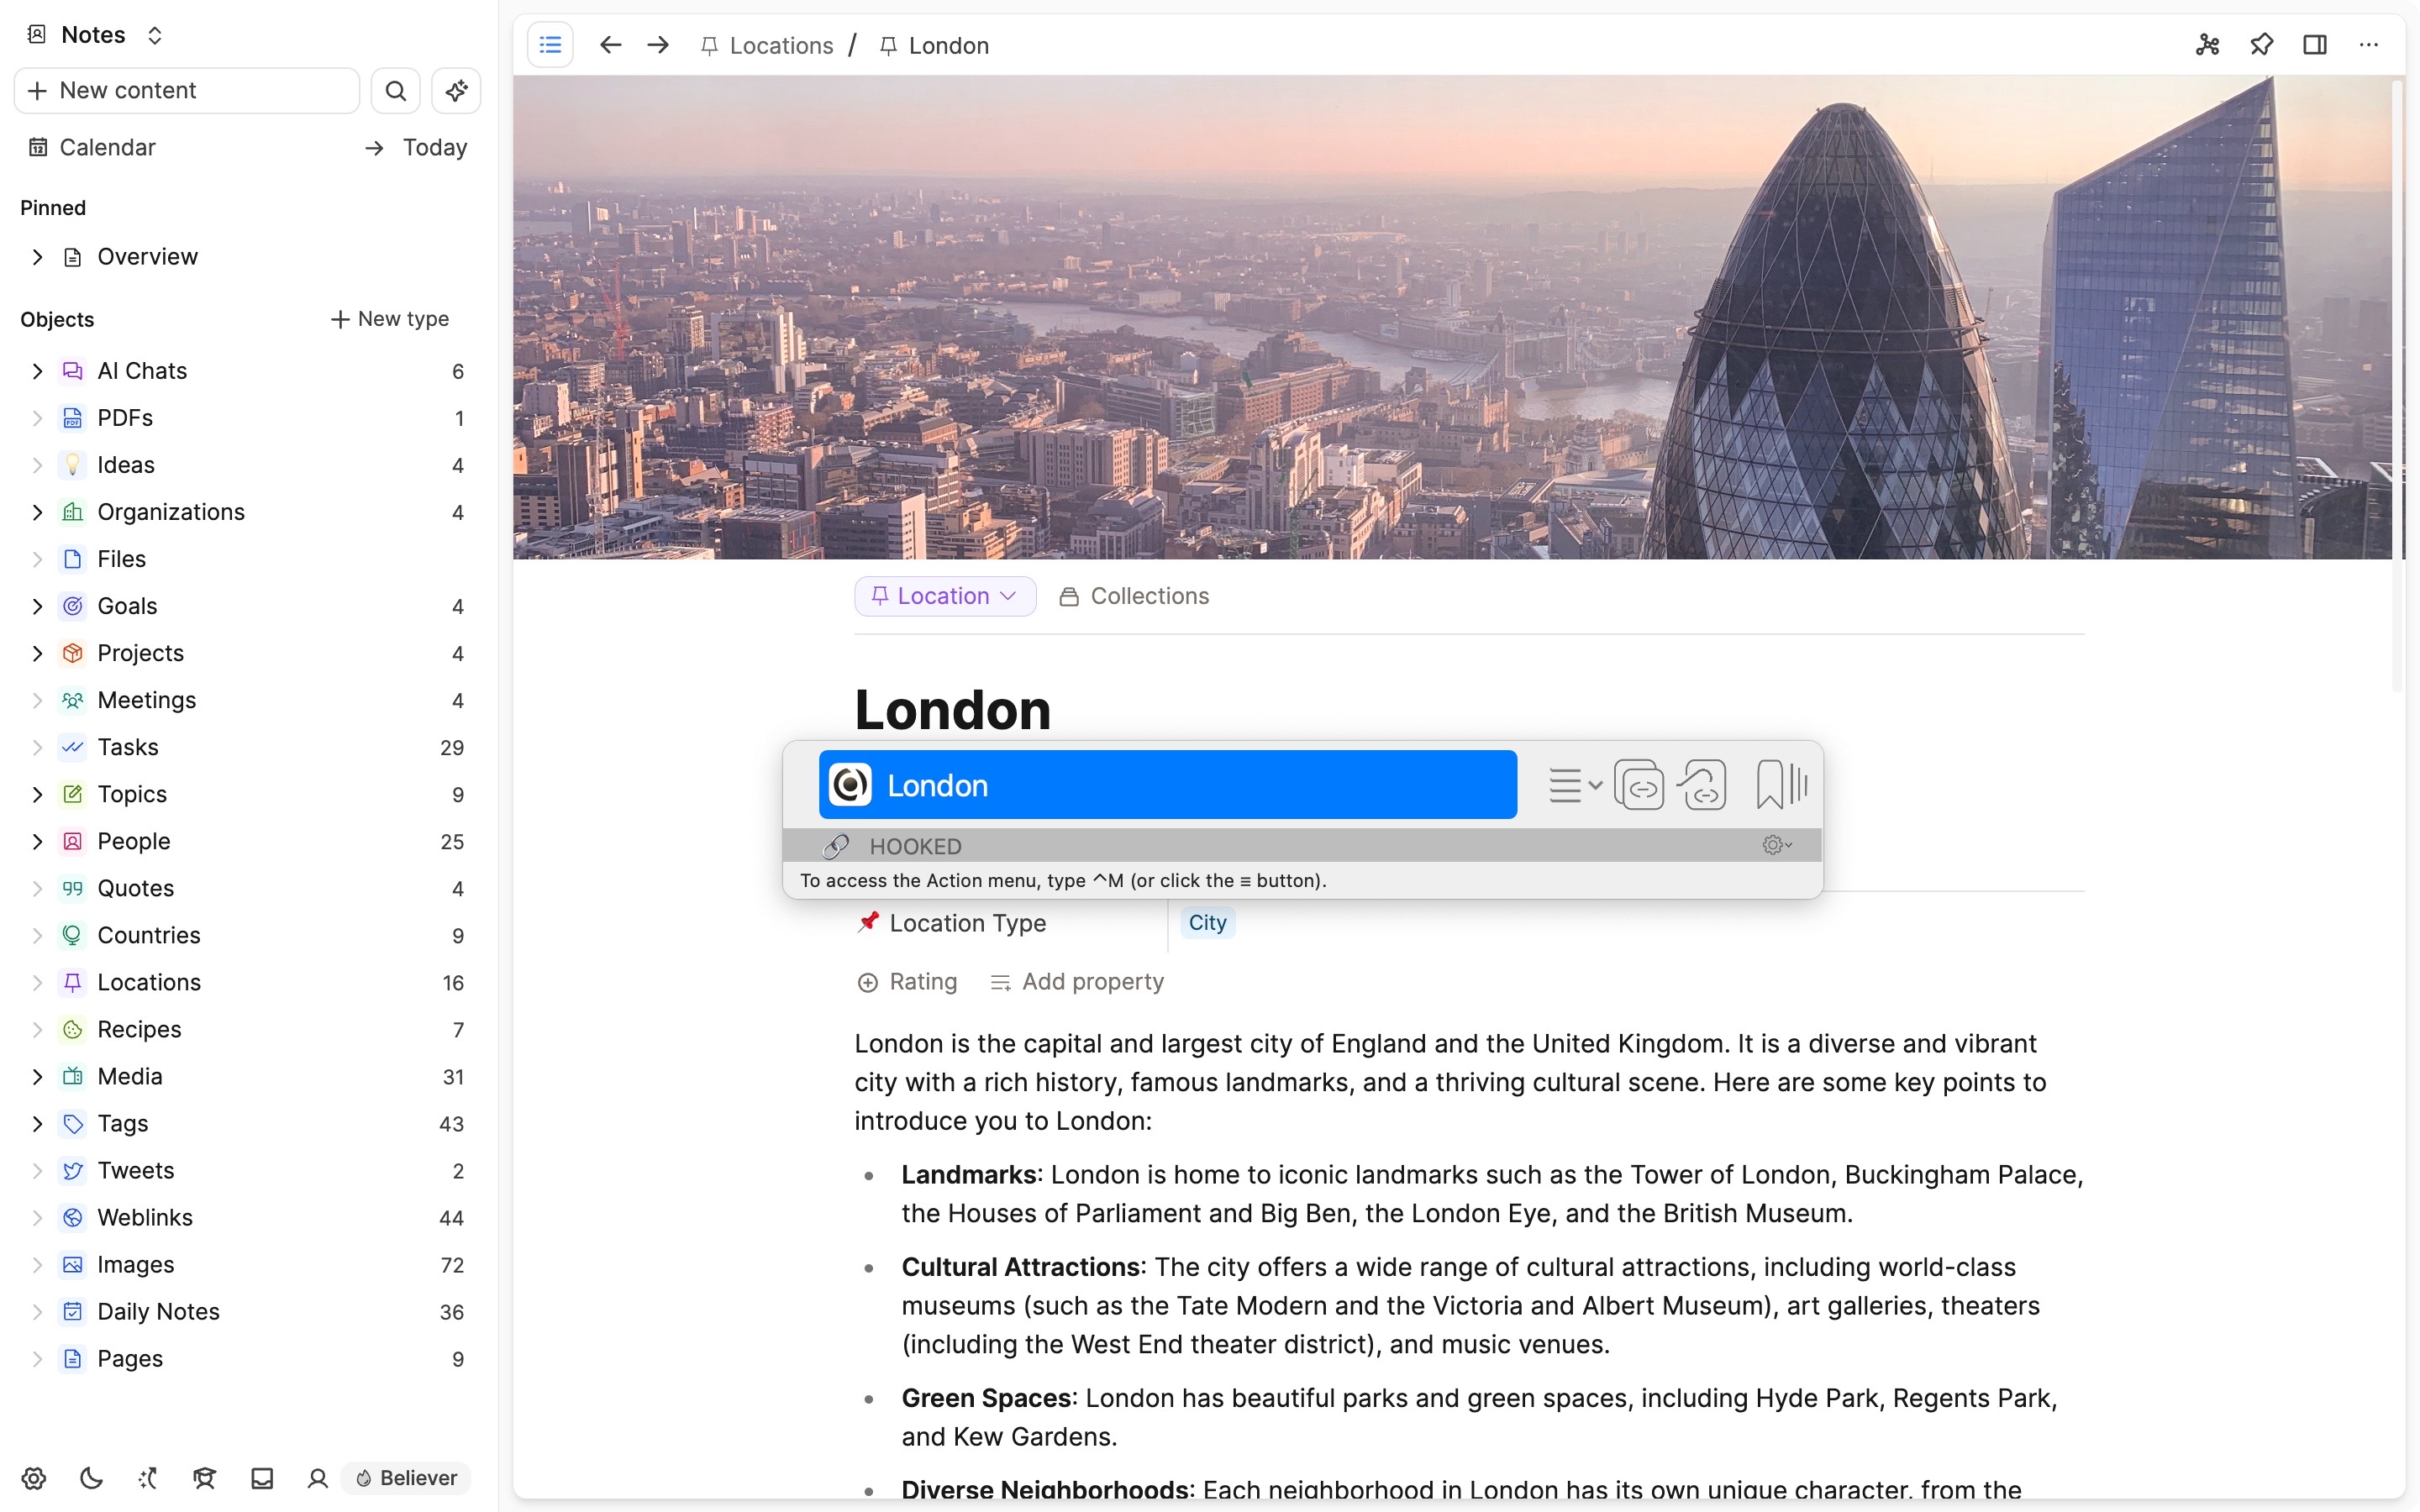The image size is (2420, 1512).
Task: Click the AI Chats icon in sidebar
Action: 71,370
